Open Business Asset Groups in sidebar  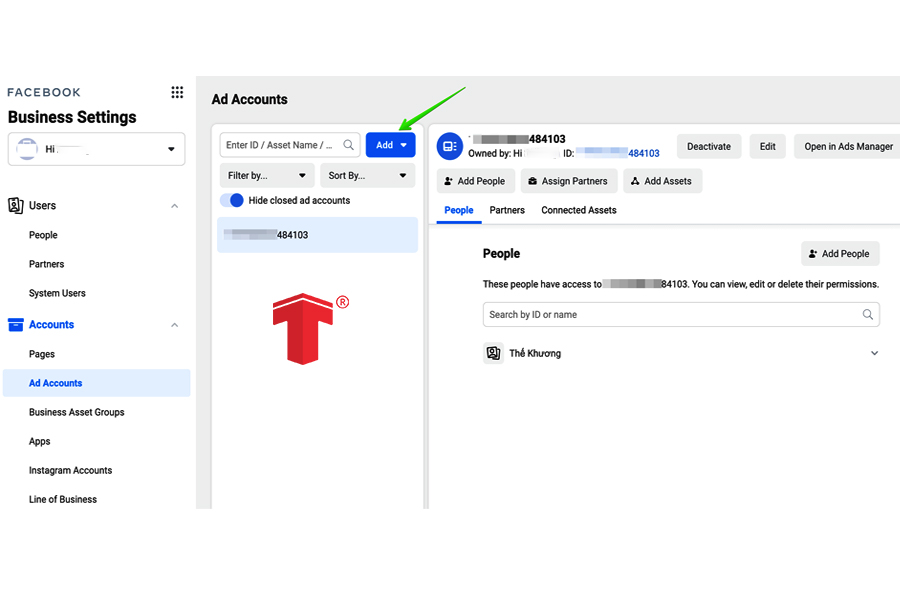tap(76, 412)
